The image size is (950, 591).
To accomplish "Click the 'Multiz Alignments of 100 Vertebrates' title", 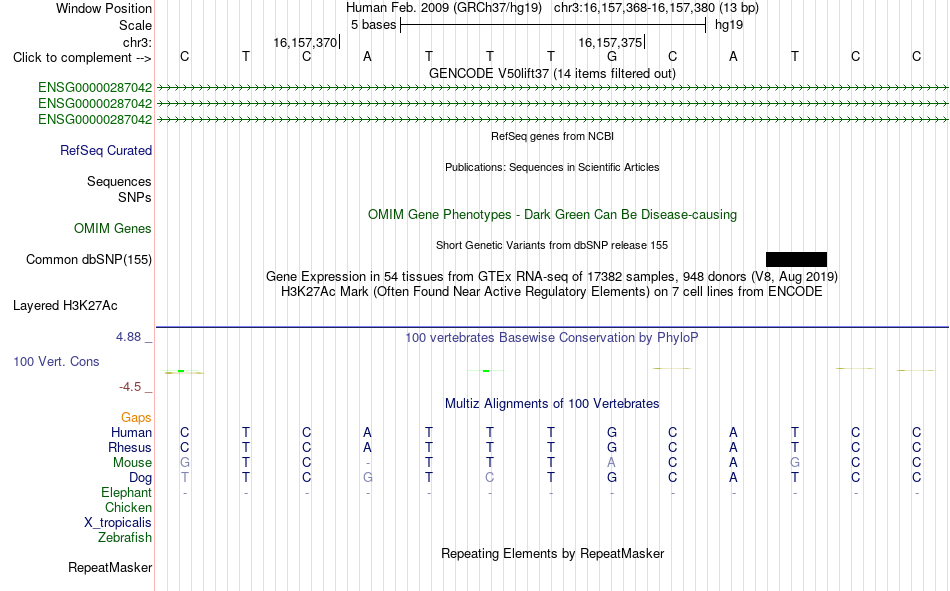I will pos(552,404).
